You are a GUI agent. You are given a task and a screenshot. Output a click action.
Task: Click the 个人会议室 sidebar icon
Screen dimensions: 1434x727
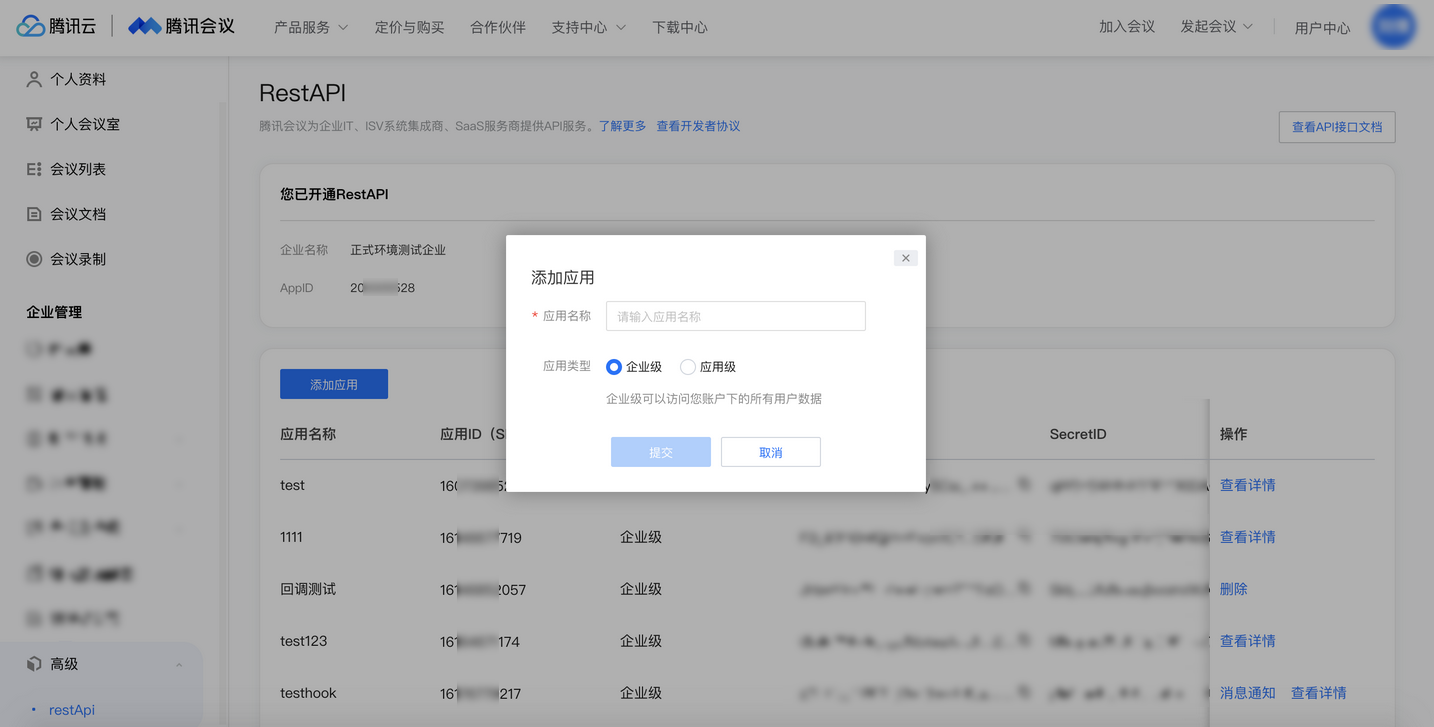tap(34, 124)
